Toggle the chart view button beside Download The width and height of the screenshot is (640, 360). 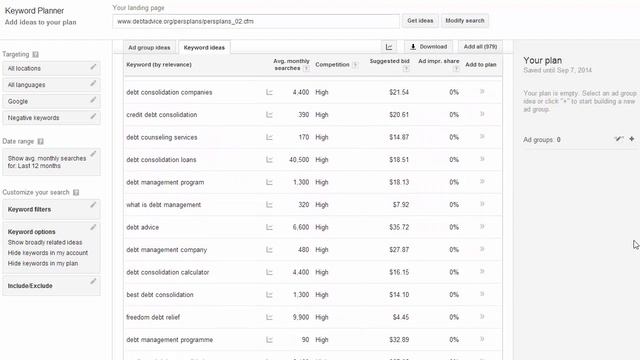pos(389,47)
